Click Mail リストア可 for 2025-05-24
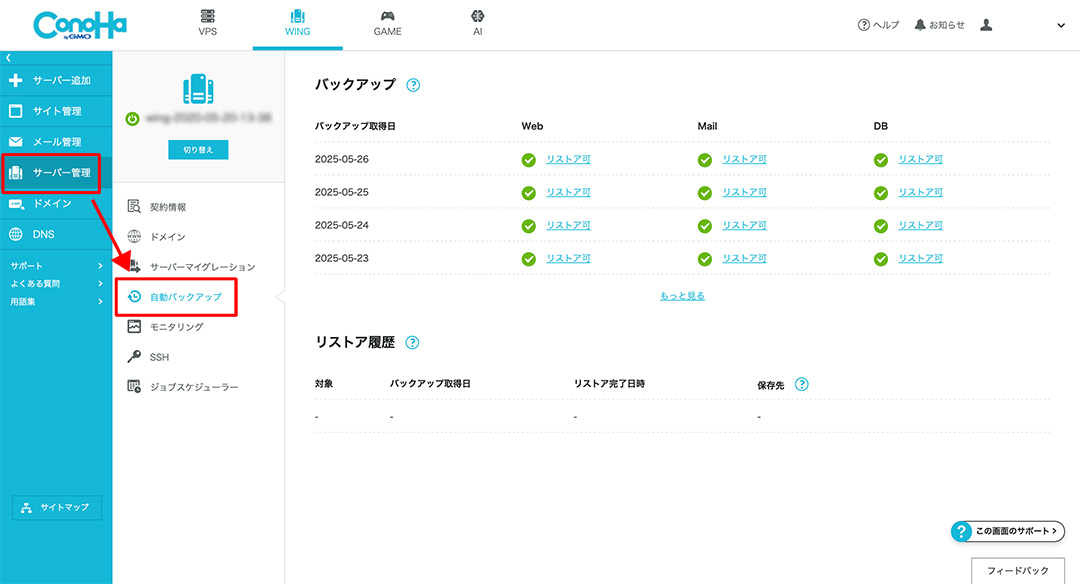 coord(745,225)
